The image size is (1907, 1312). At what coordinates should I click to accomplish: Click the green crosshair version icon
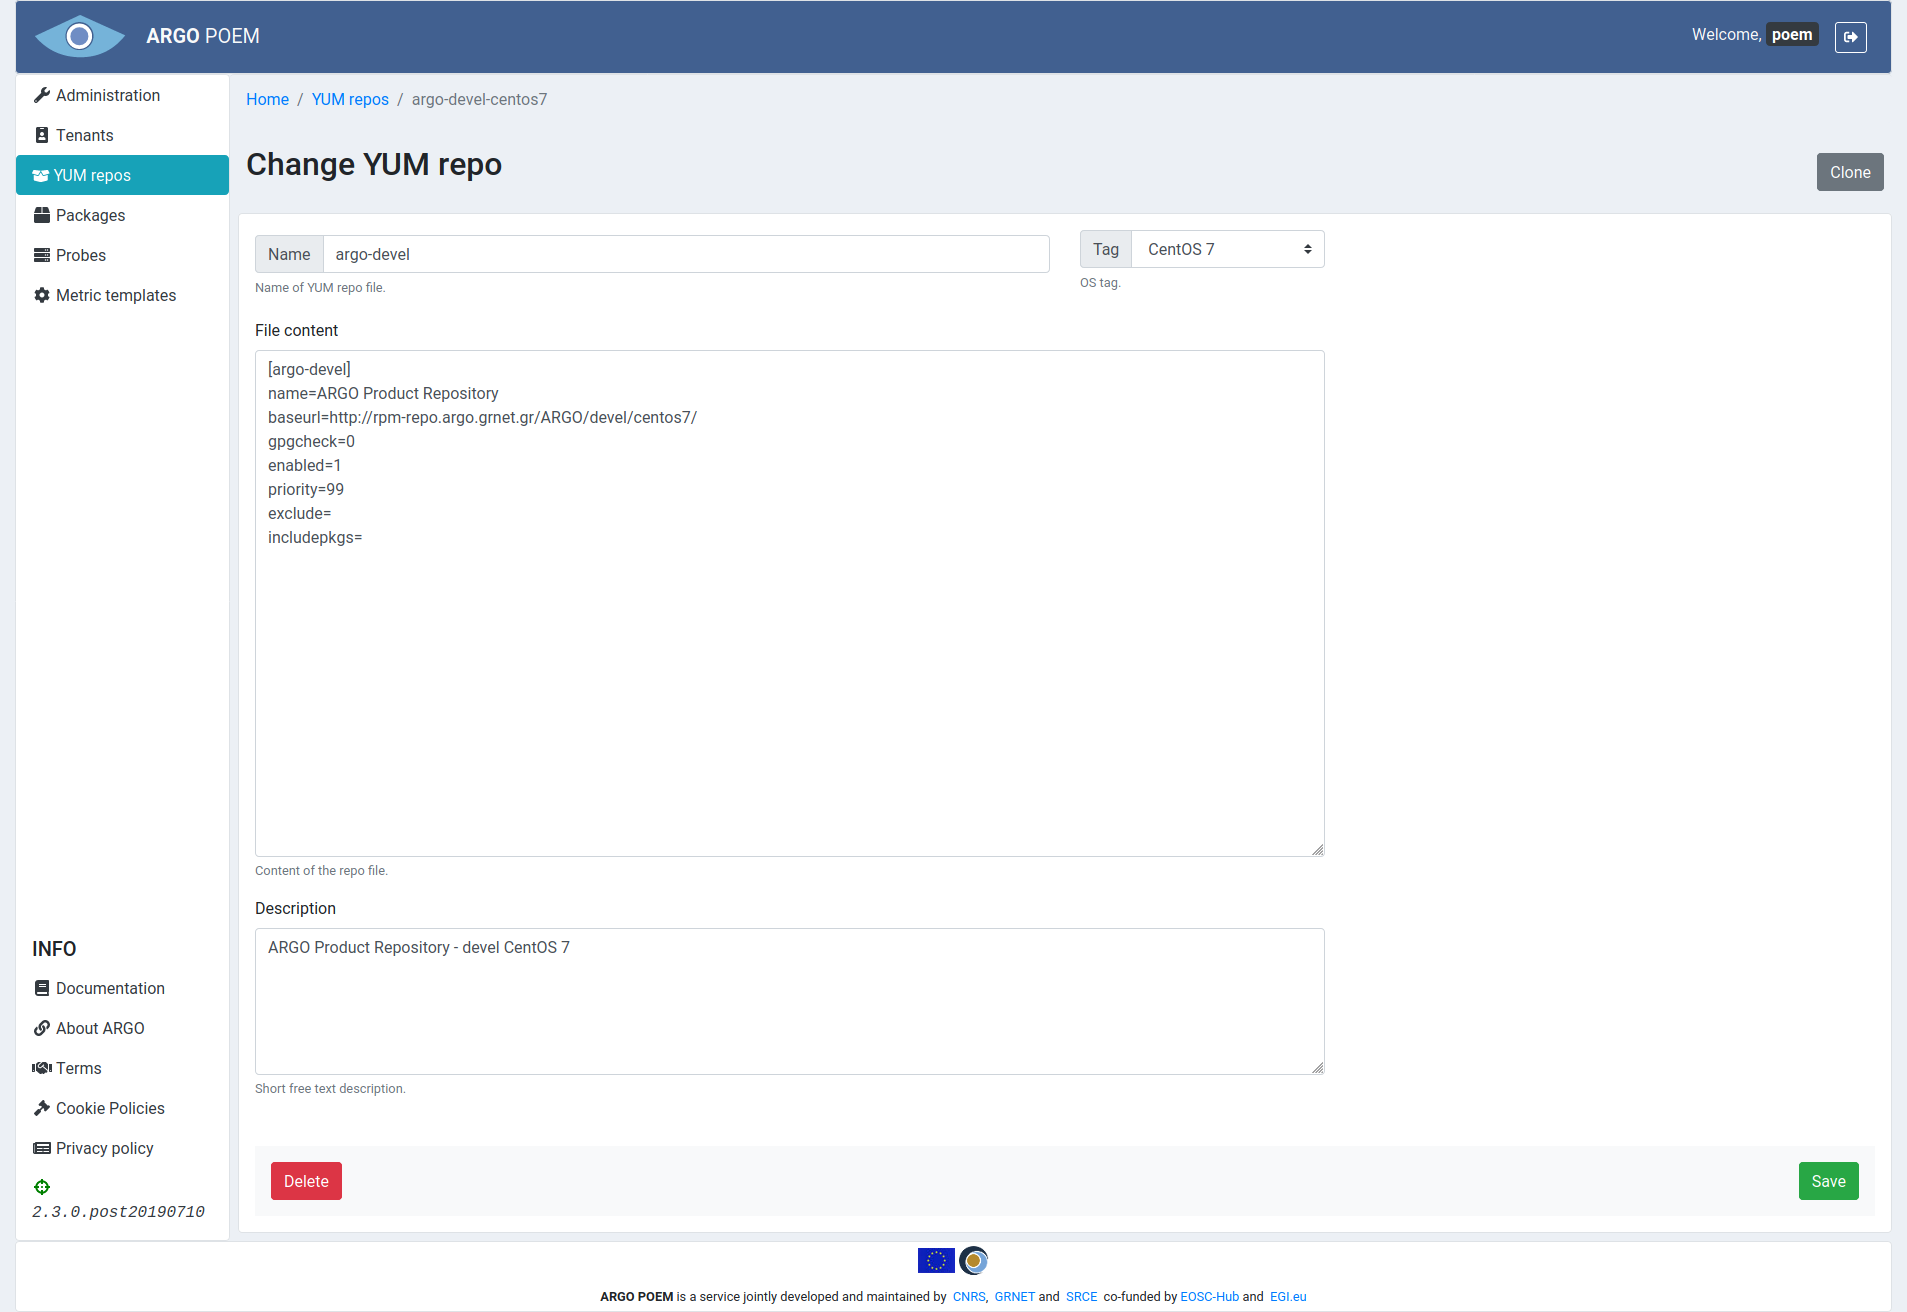click(x=42, y=1187)
